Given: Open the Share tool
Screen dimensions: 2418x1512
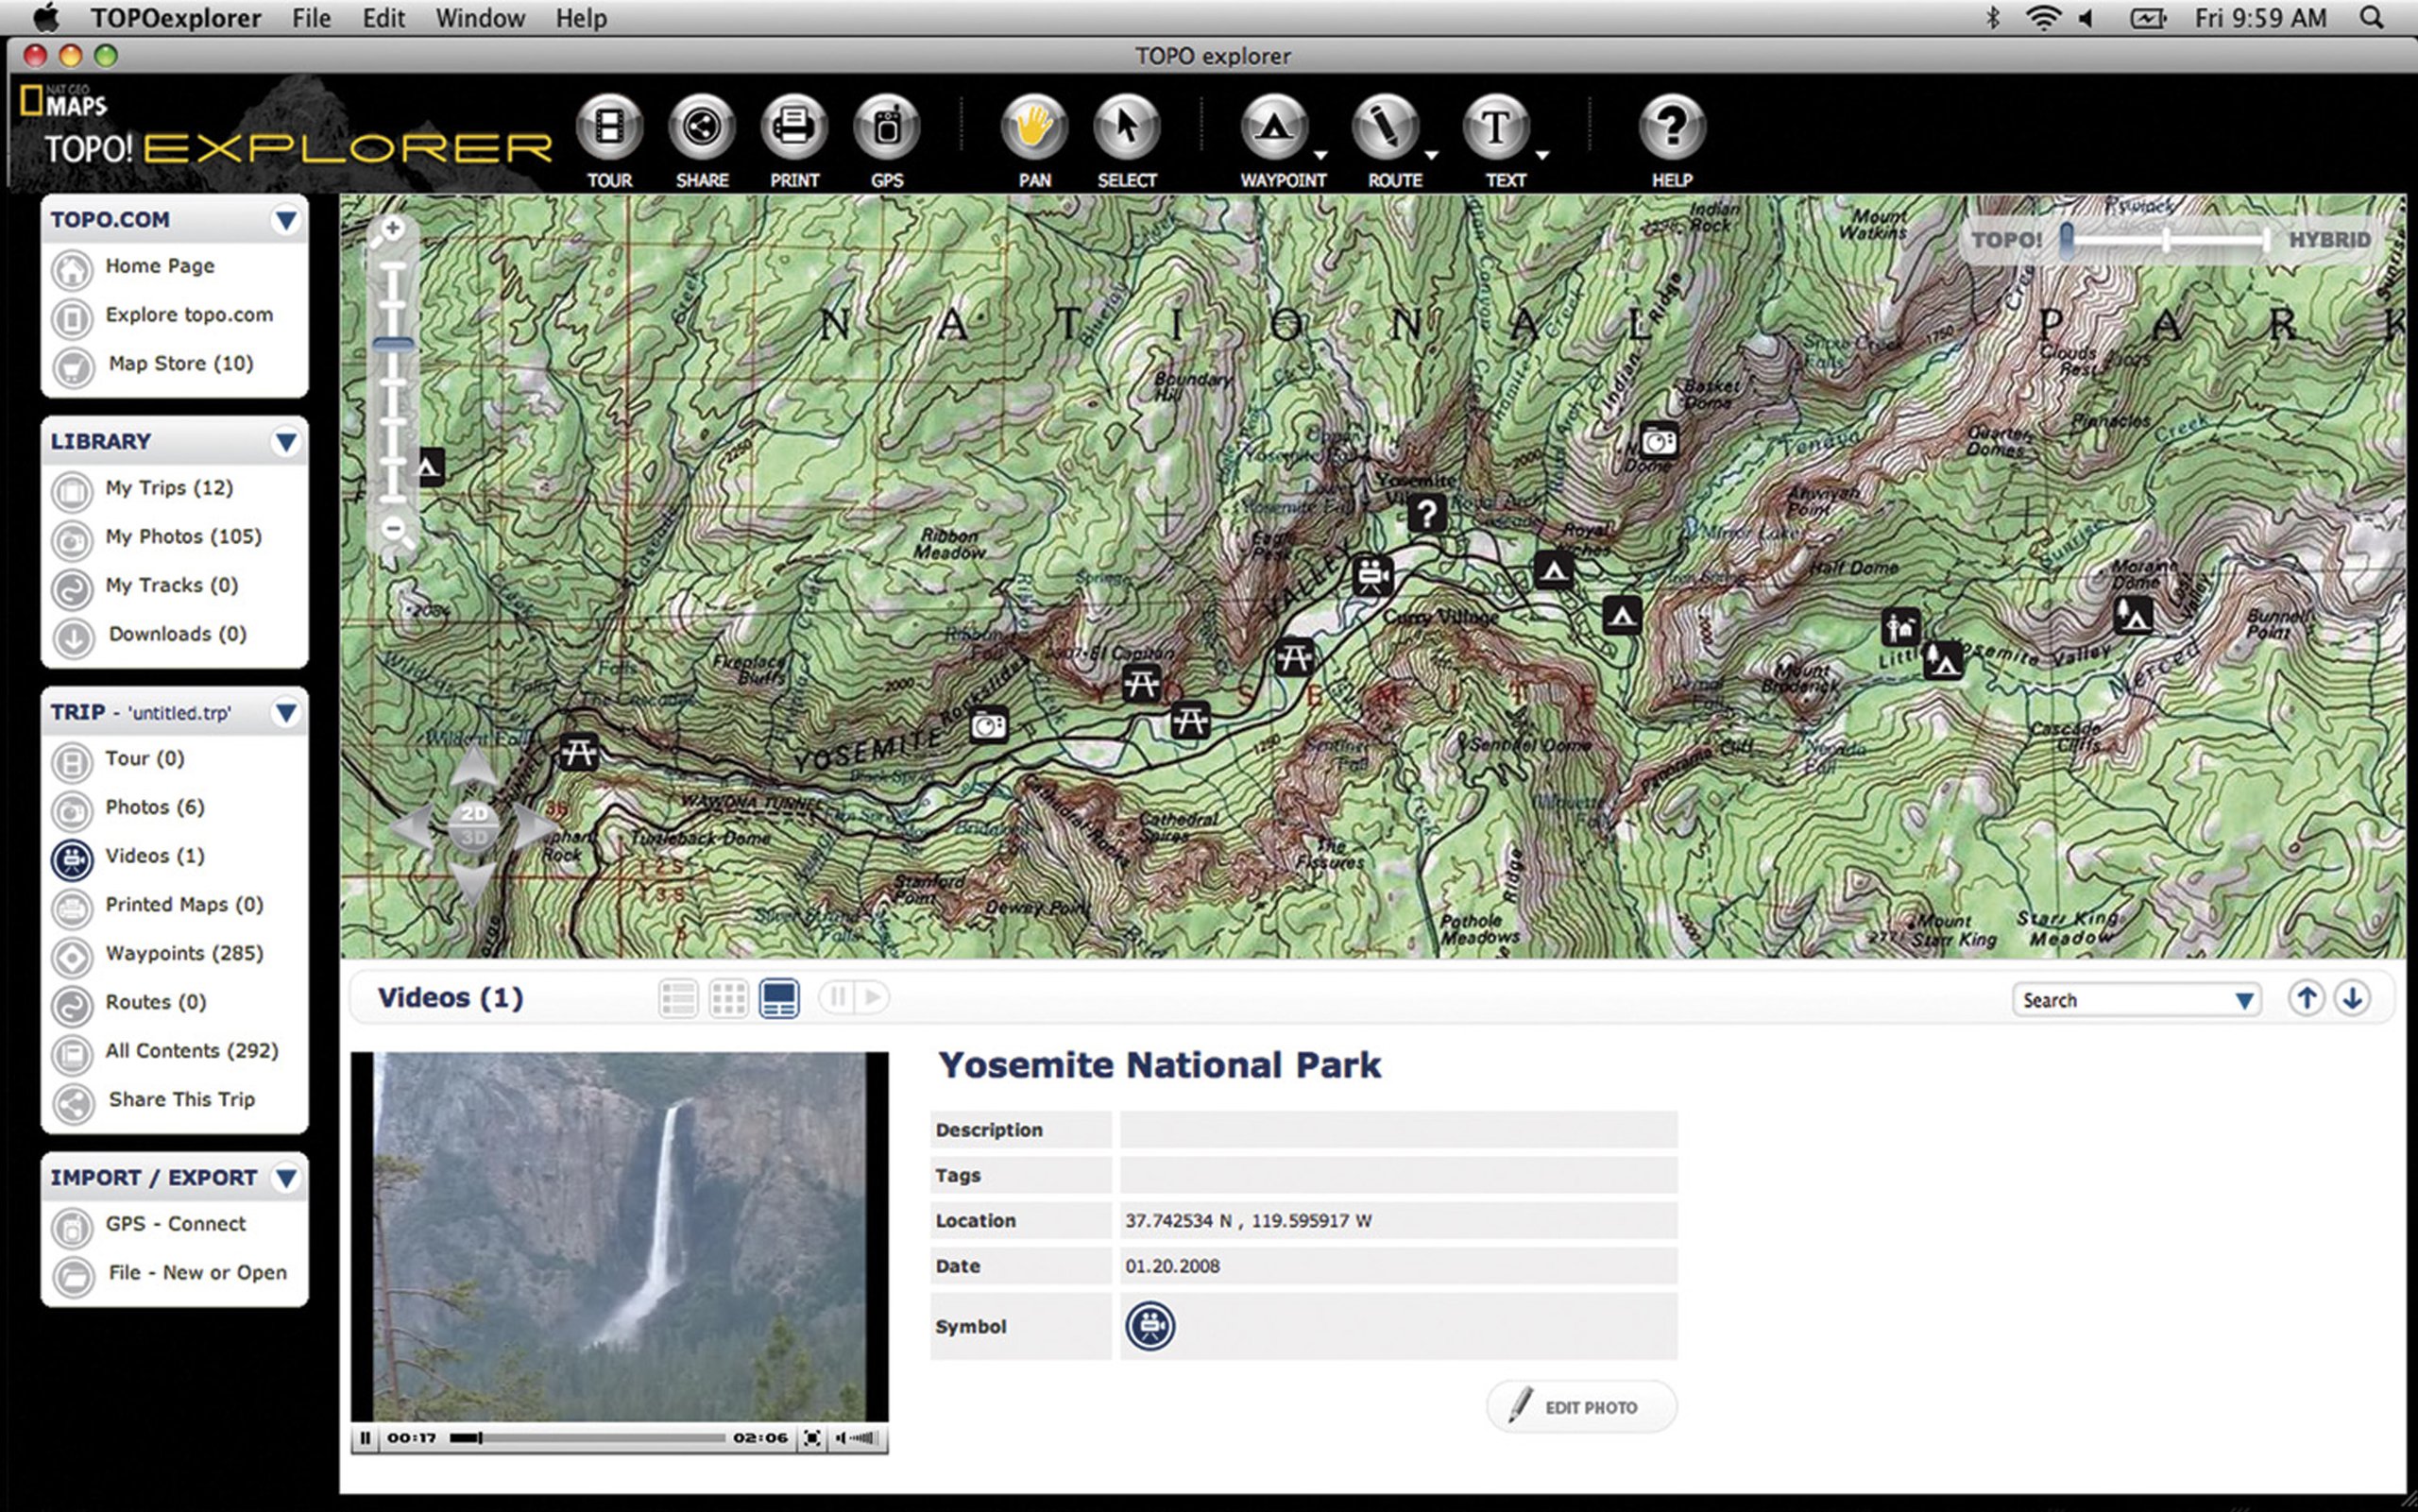Looking at the screenshot, I should click(701, 128).
